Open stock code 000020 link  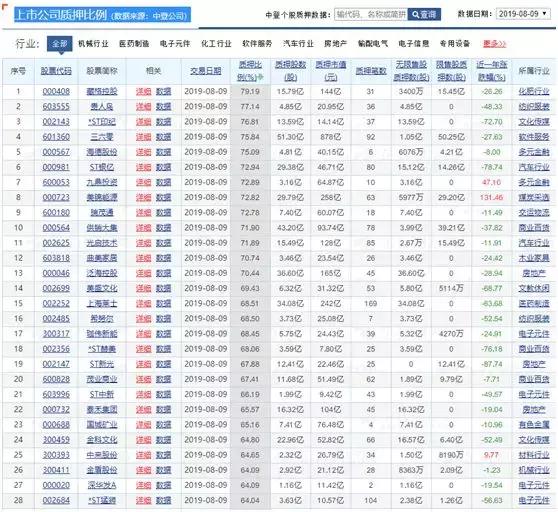pos(56,485)
